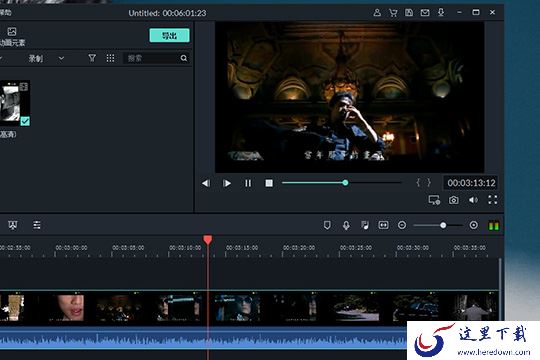Toggle the grid view icon

(110, 58)
